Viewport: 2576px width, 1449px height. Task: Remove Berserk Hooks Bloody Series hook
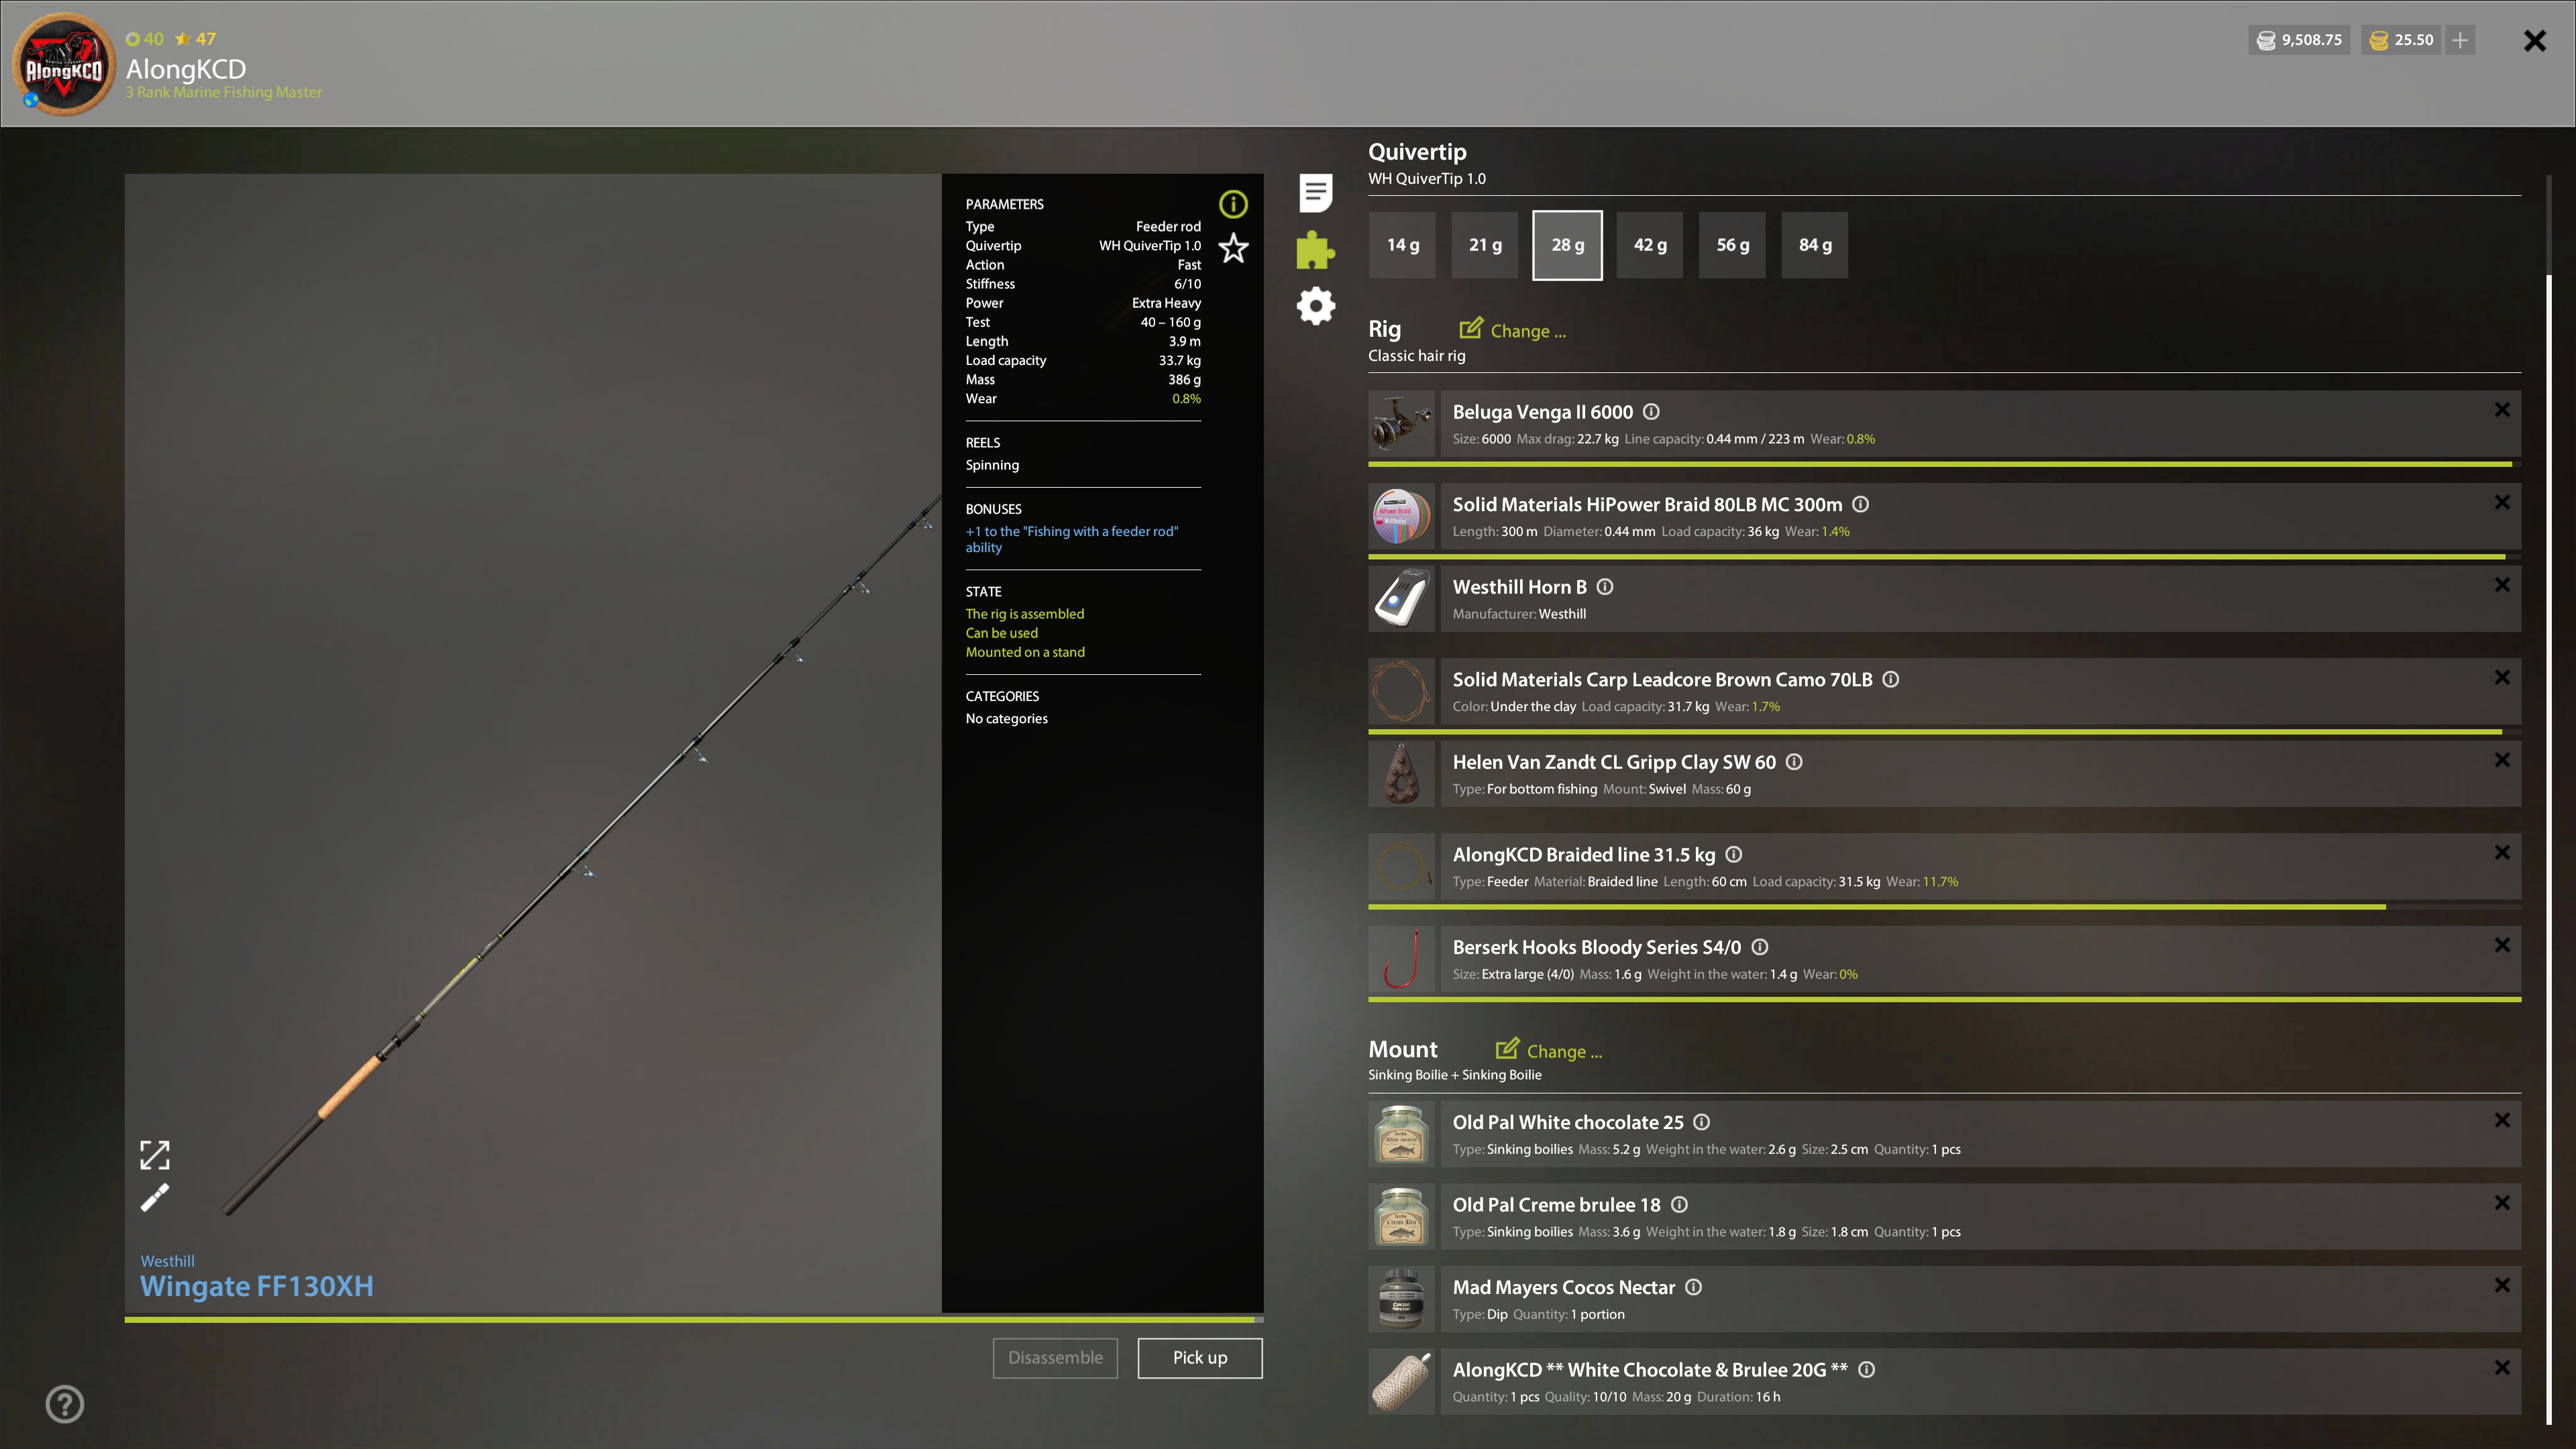(2502, 945)
